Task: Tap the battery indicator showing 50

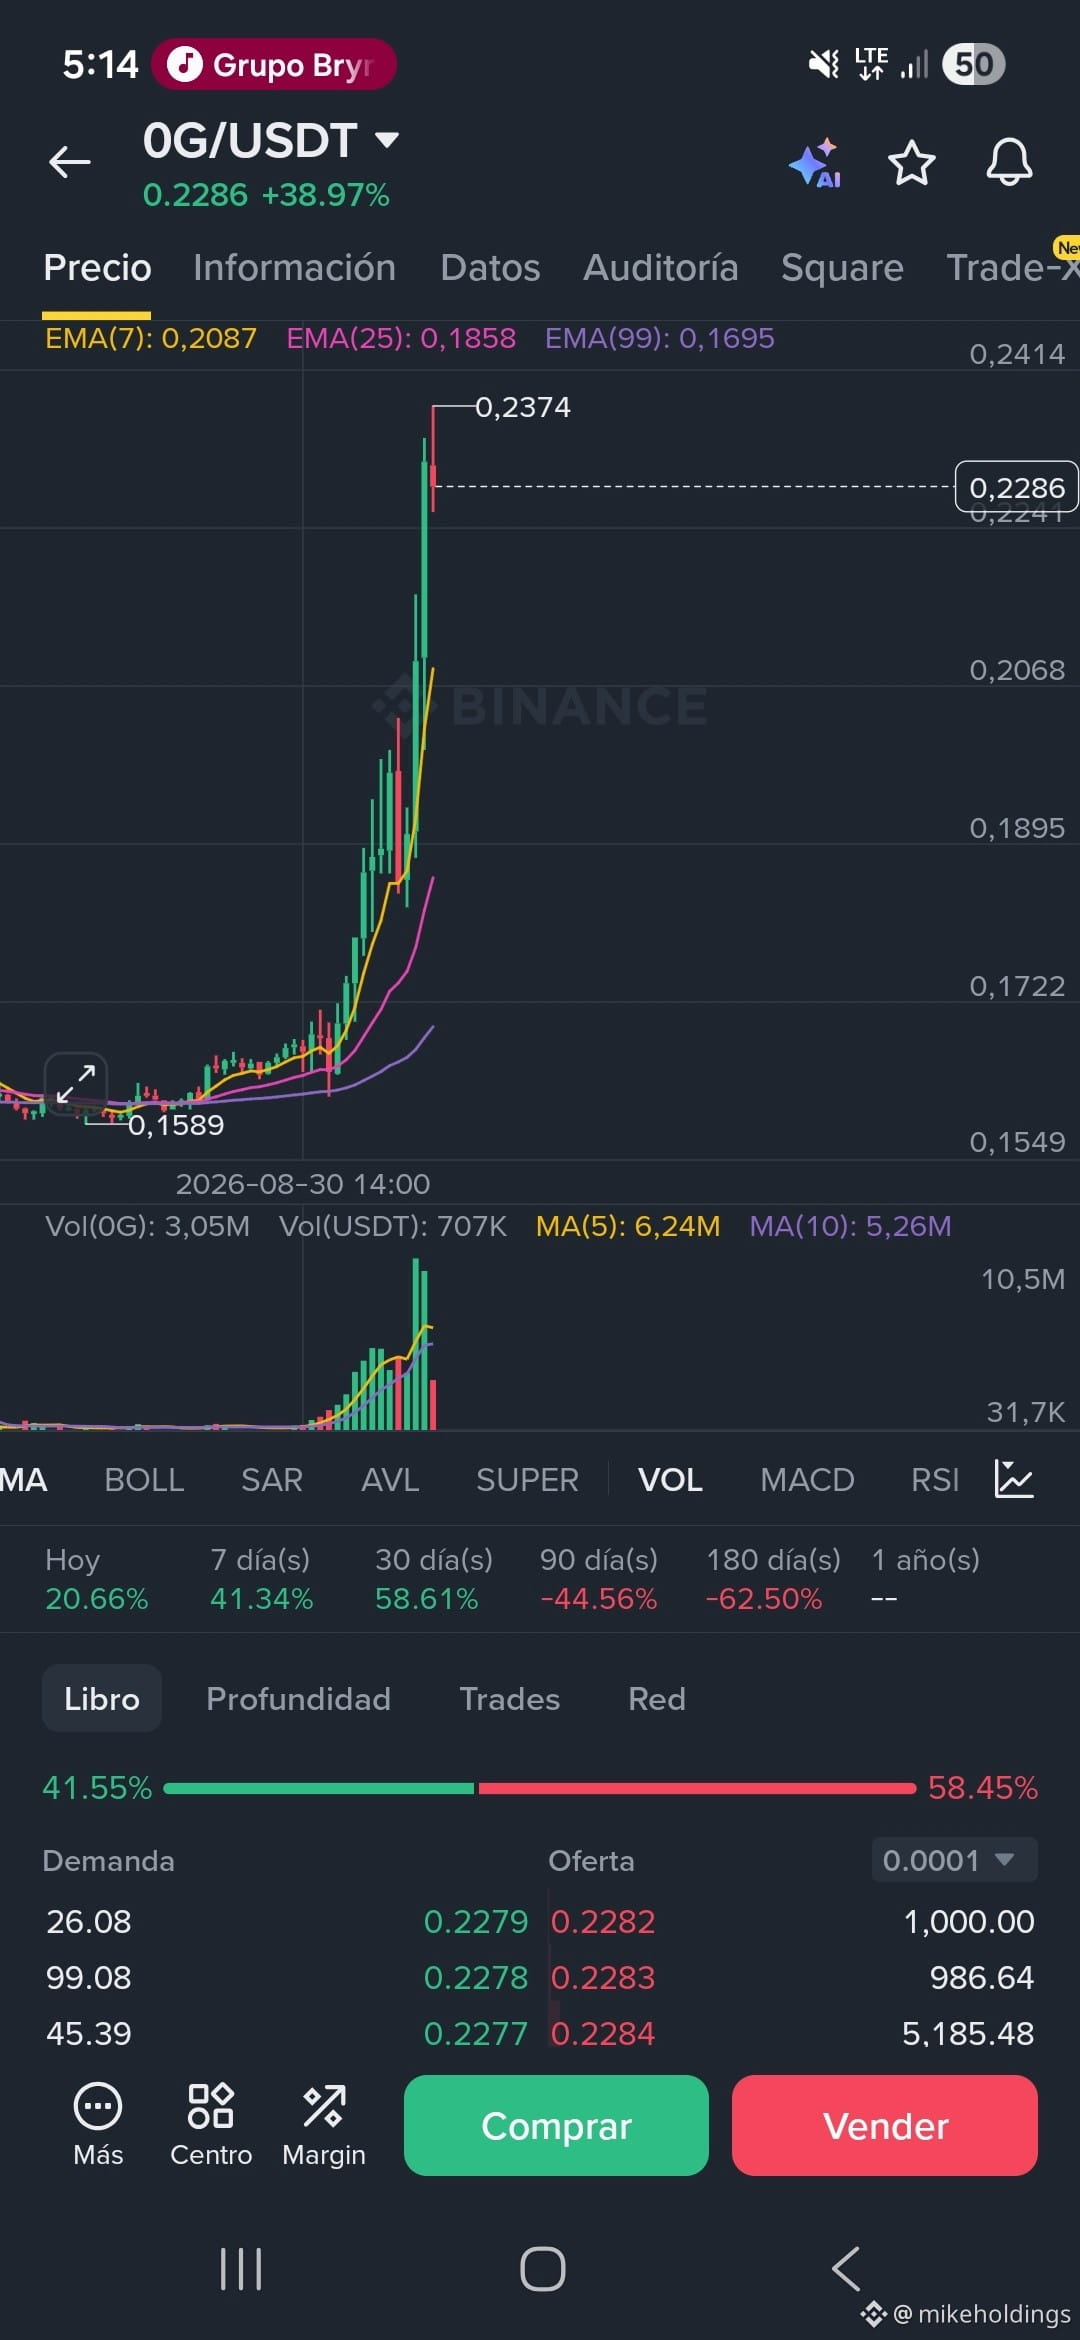Action: (974, 65)
